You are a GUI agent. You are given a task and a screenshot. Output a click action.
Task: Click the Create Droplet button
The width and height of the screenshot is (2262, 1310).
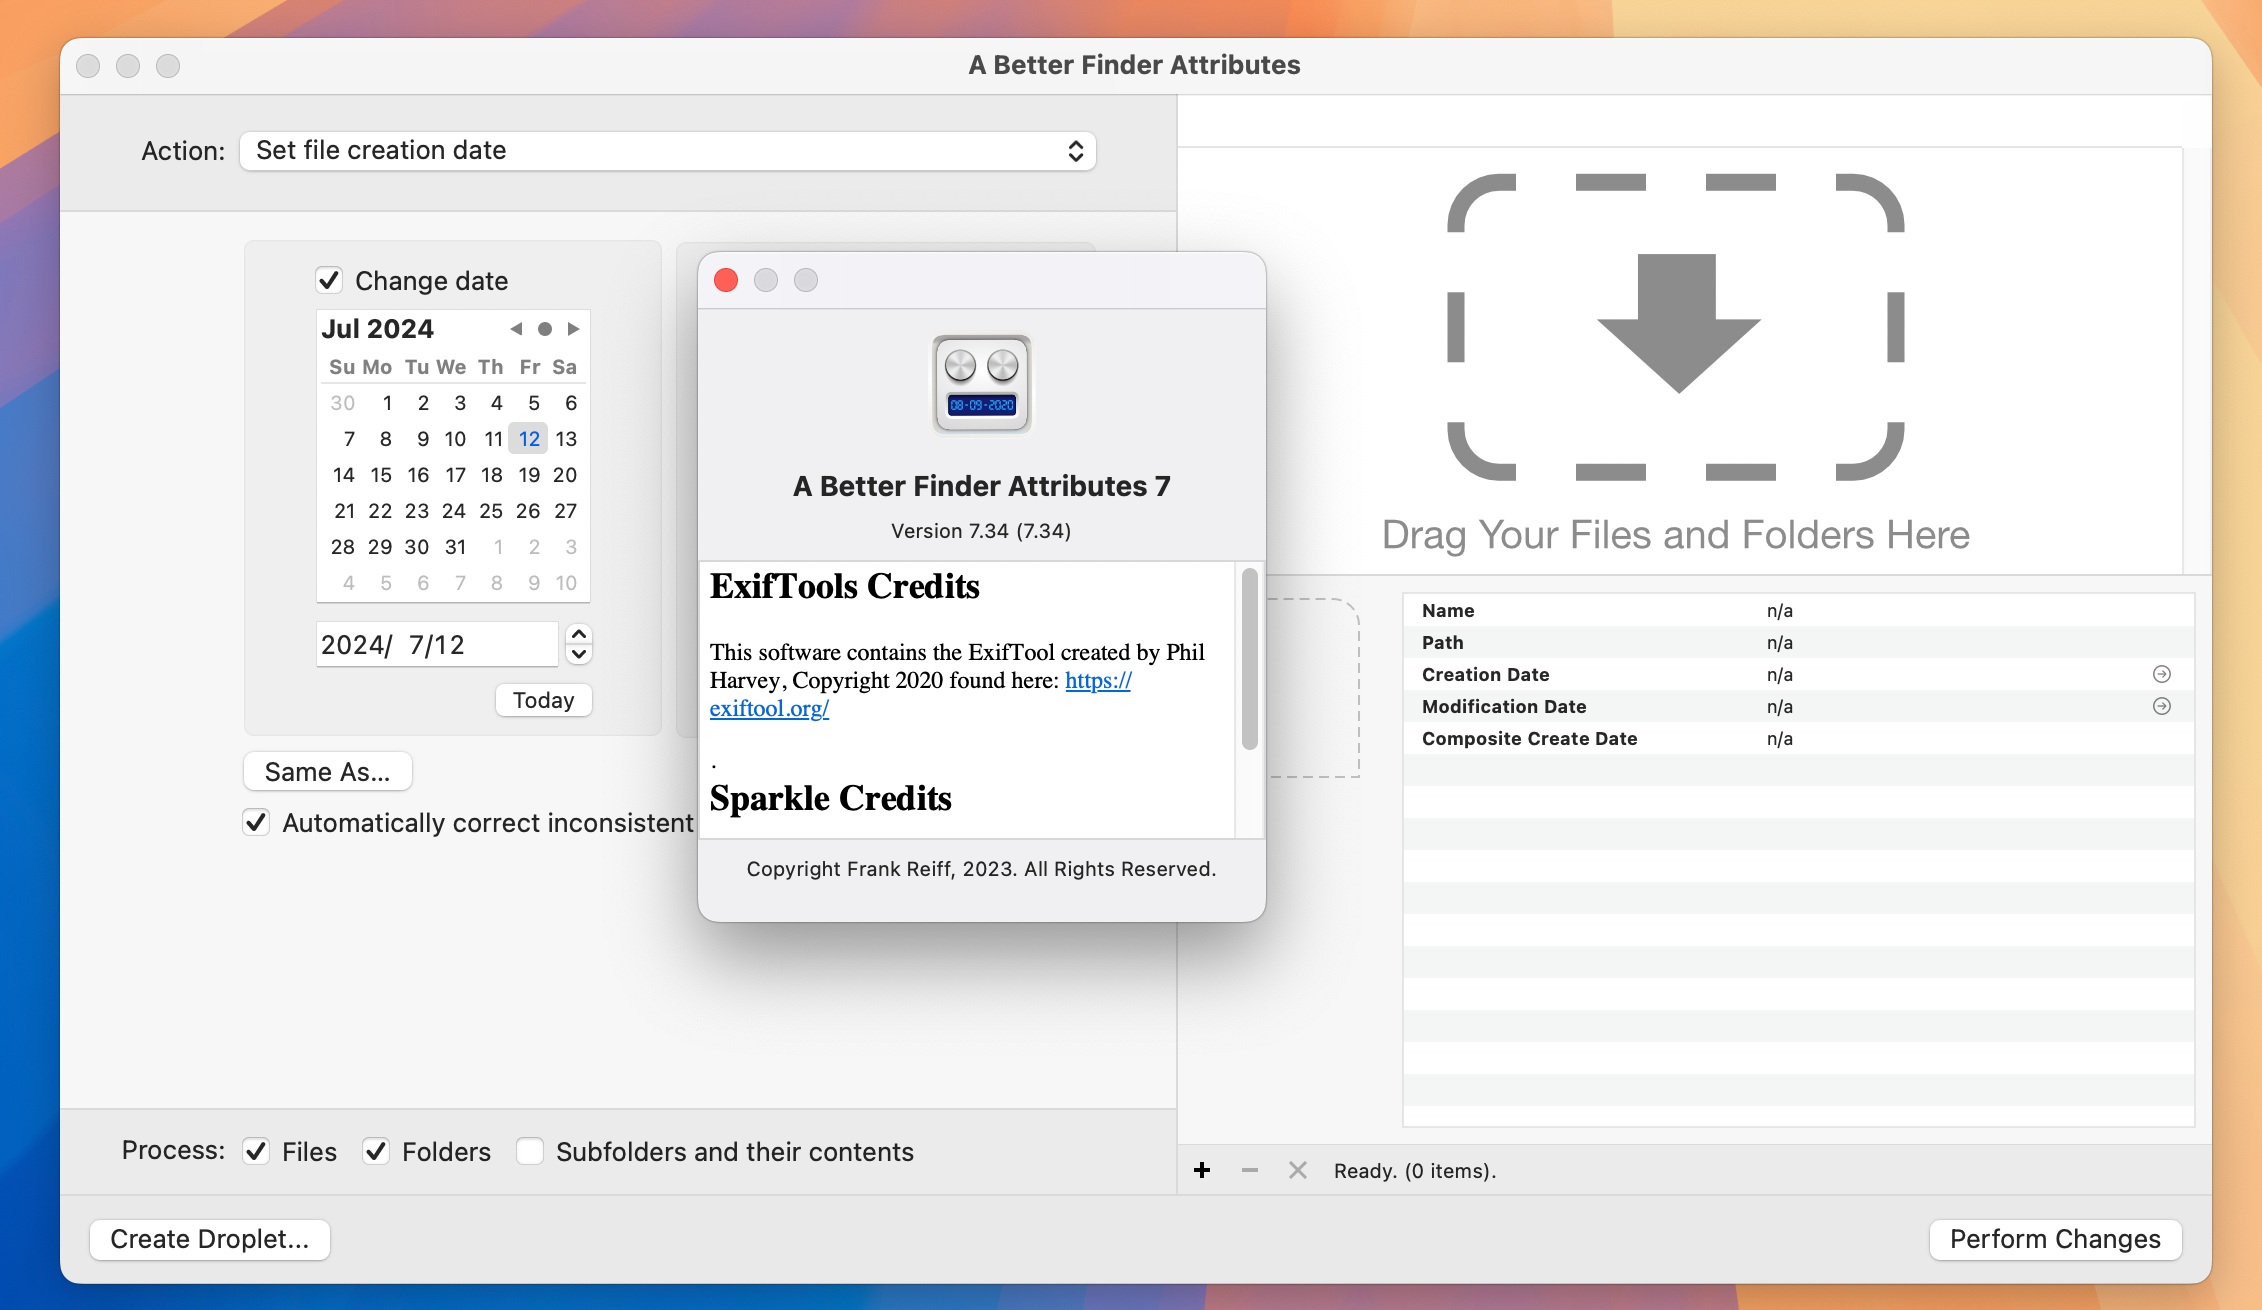[210, 1238]
